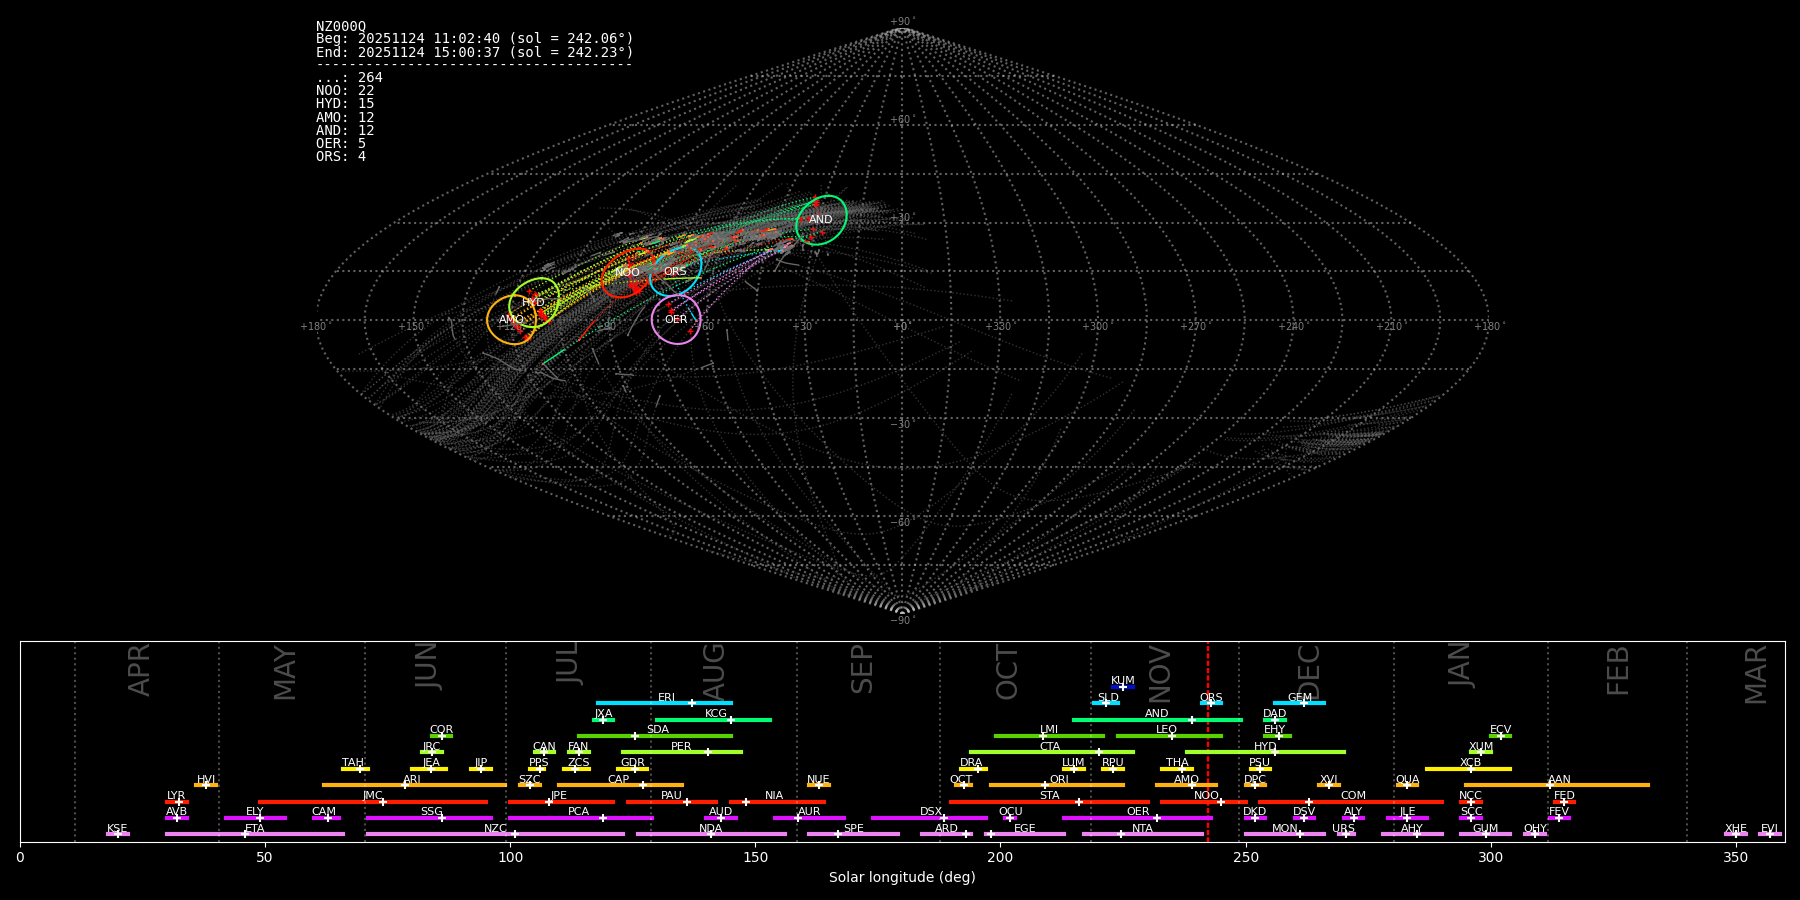Click the red dashed current solar longitude line
This screenshot has height=900, width=1800.
coord(1207,741)
